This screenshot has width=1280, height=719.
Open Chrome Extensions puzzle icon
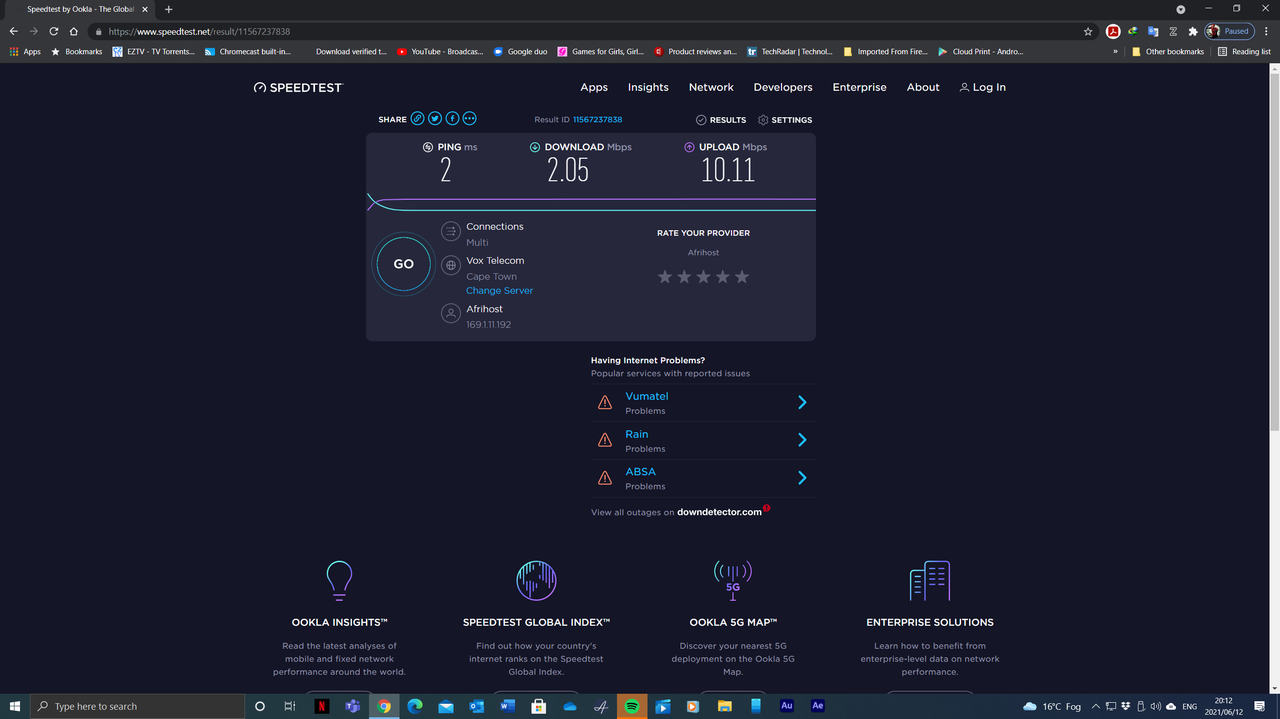pos(1192,31)
